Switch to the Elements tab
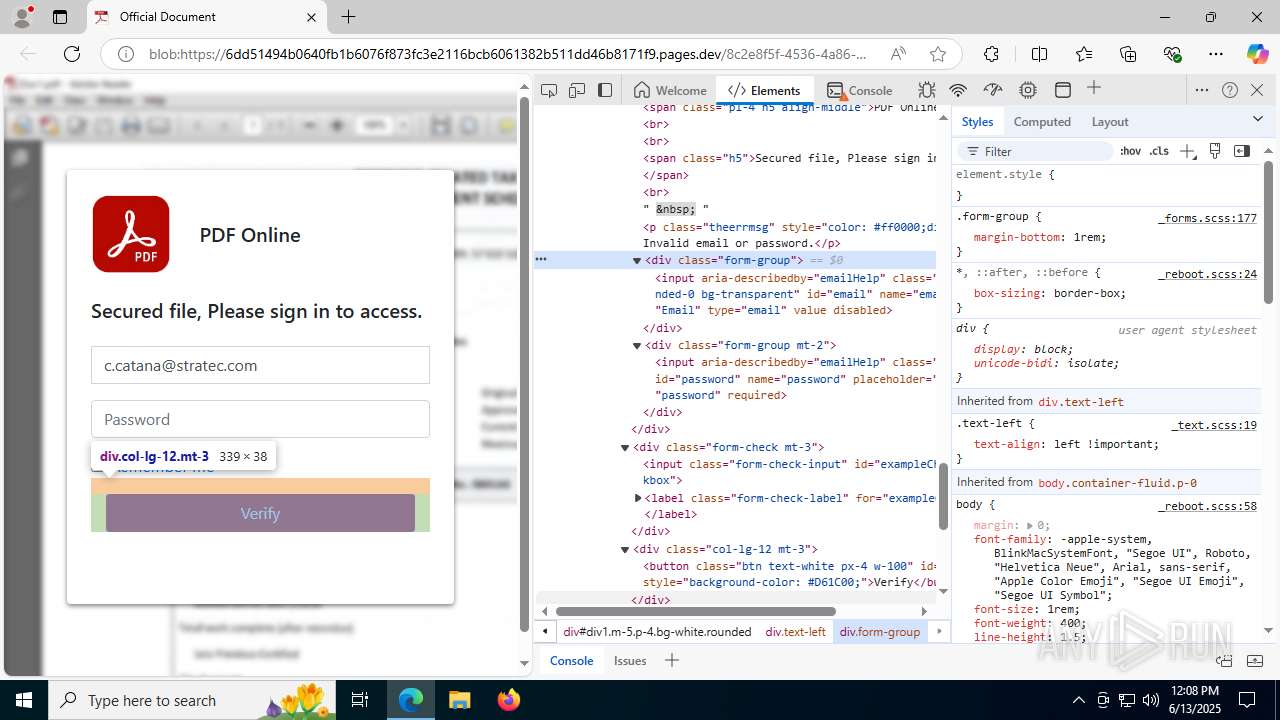The height and width of the screenshot is (720, 1280). tap(765, 90)
